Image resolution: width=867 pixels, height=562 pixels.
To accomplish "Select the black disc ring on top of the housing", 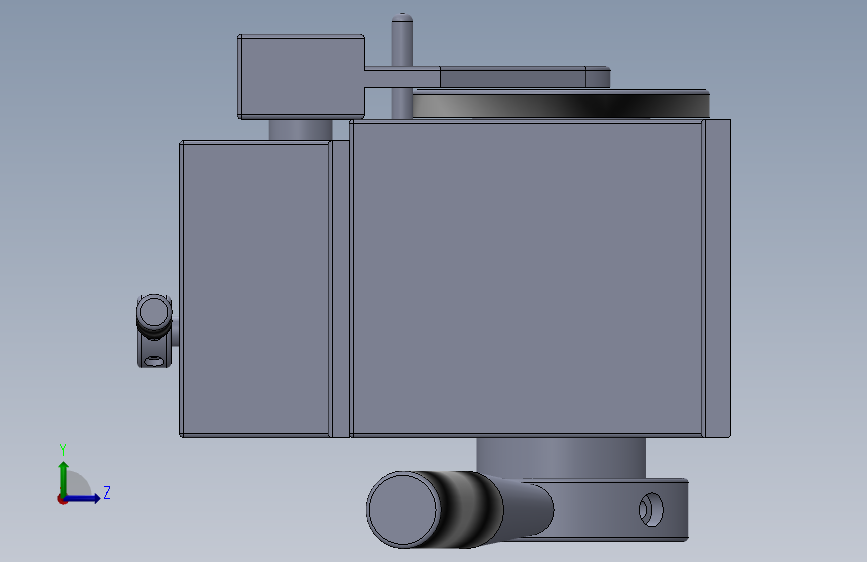I will [561, 104].
